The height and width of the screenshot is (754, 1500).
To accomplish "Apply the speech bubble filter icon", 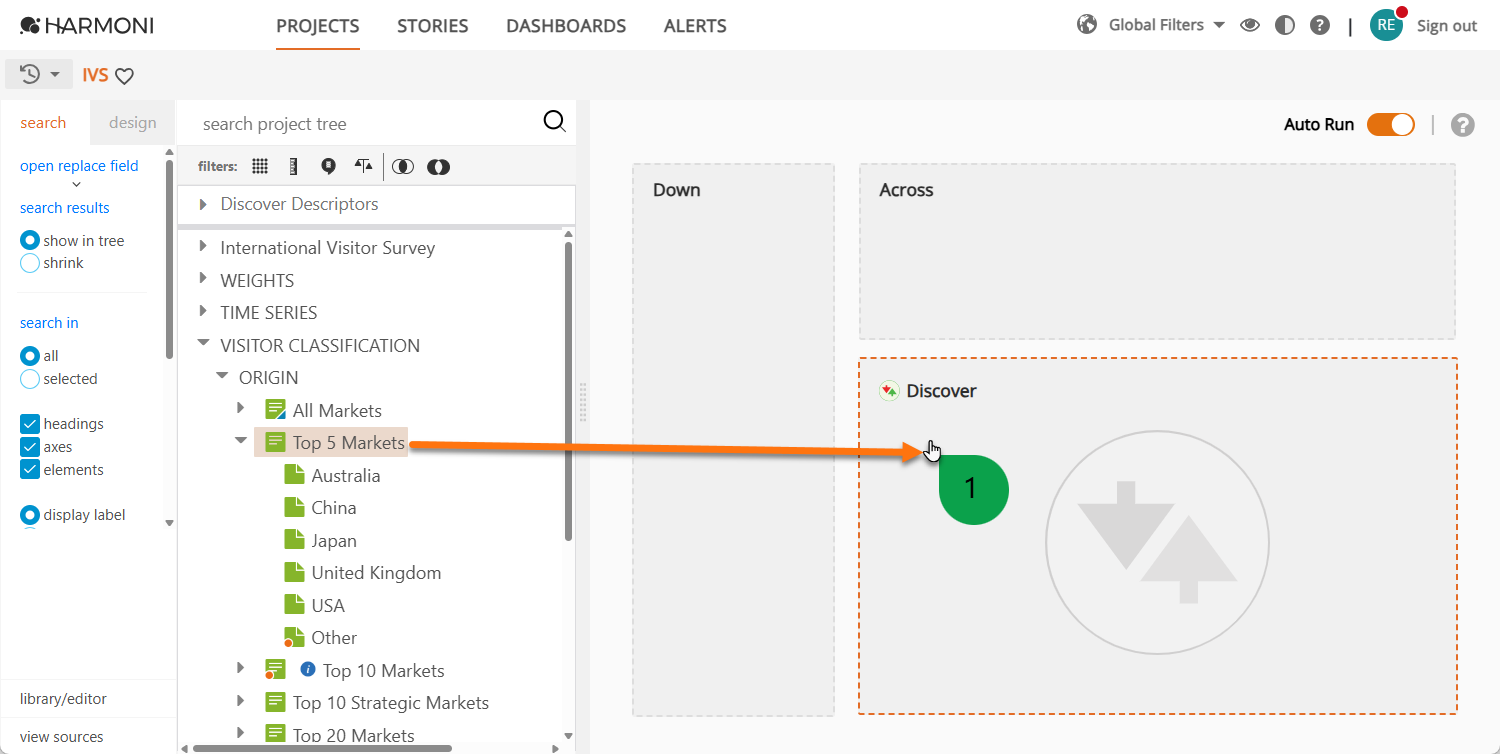I will point(328,166).
